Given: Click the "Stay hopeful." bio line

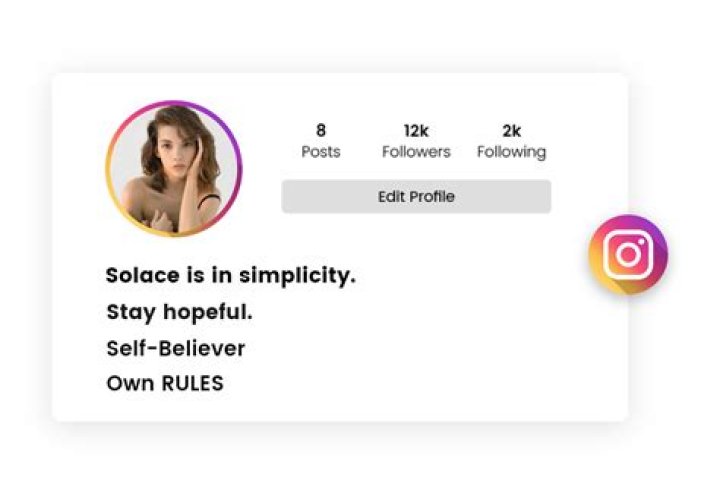Looking at the screenshot, I should click(179, 312).
